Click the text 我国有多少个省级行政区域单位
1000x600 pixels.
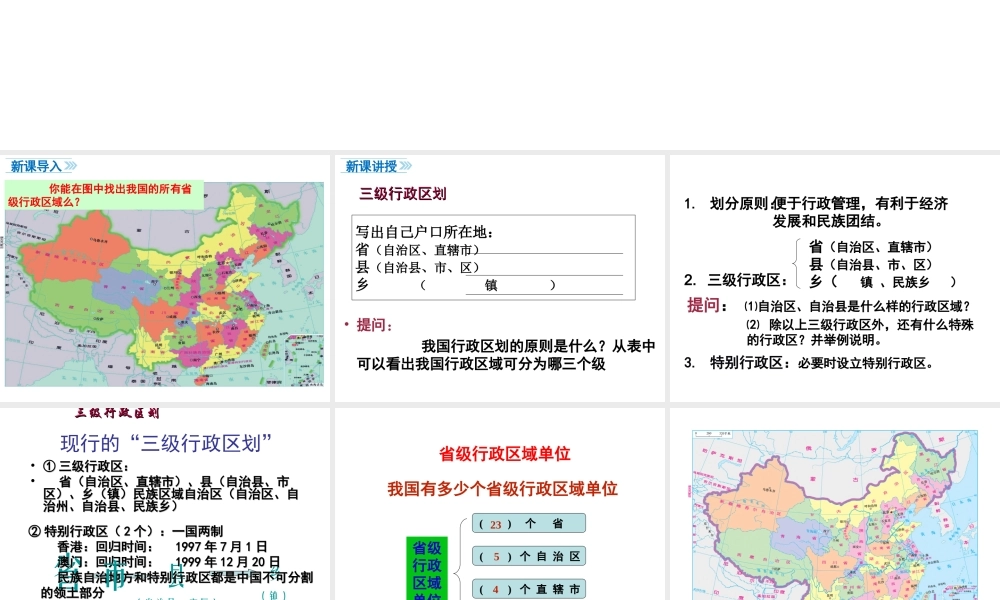[x=503, y=489]
